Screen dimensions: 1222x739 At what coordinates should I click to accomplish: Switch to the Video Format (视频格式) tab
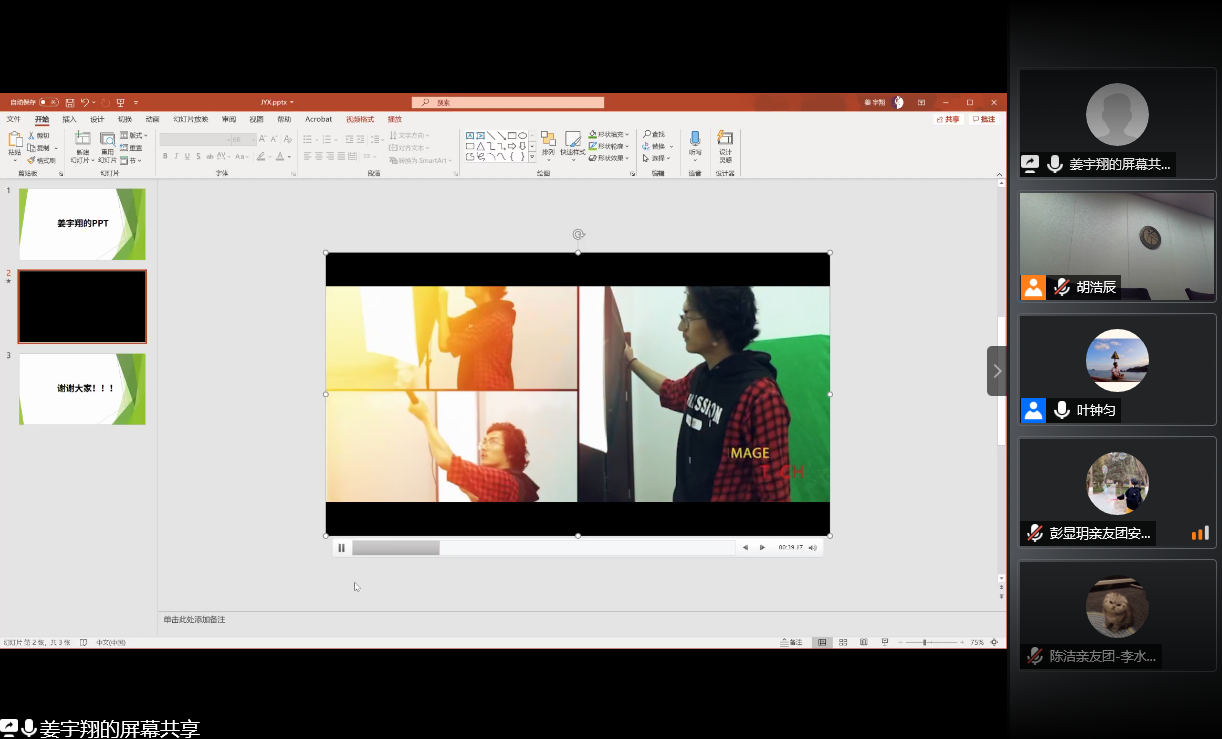tap(360, 119)
